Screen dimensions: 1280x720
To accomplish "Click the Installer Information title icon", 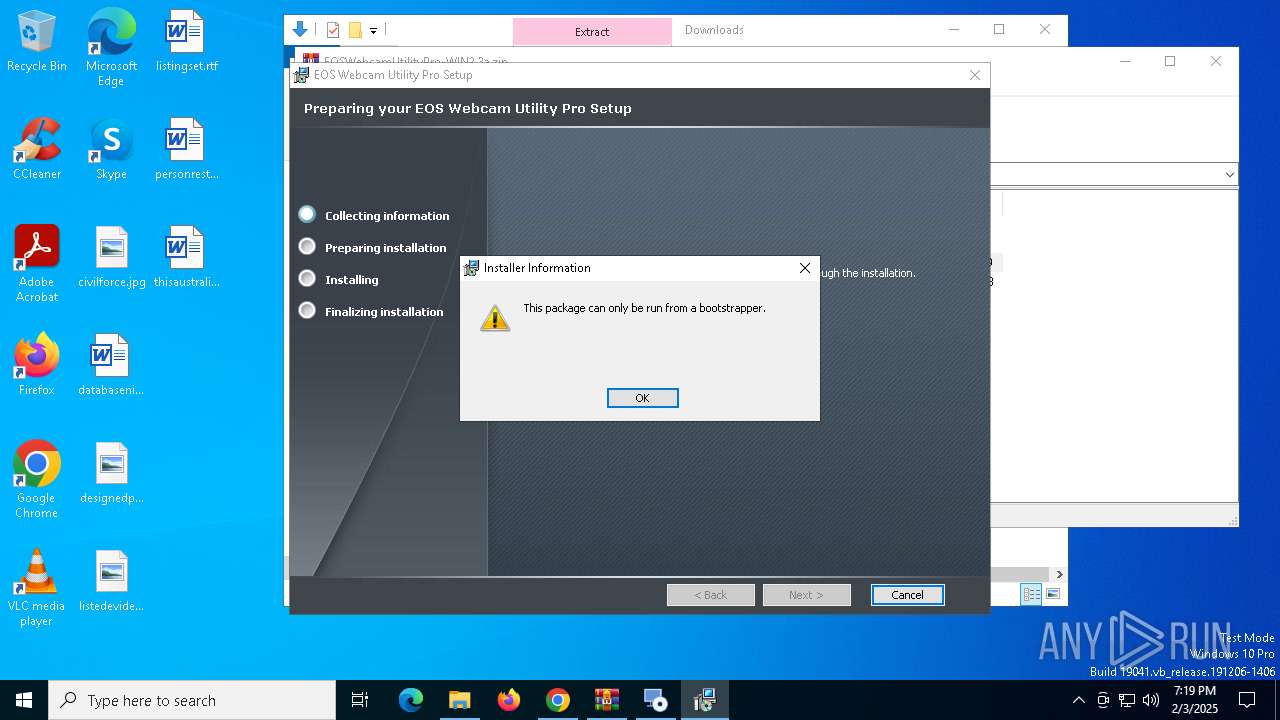I will click(x=472, y=268).
